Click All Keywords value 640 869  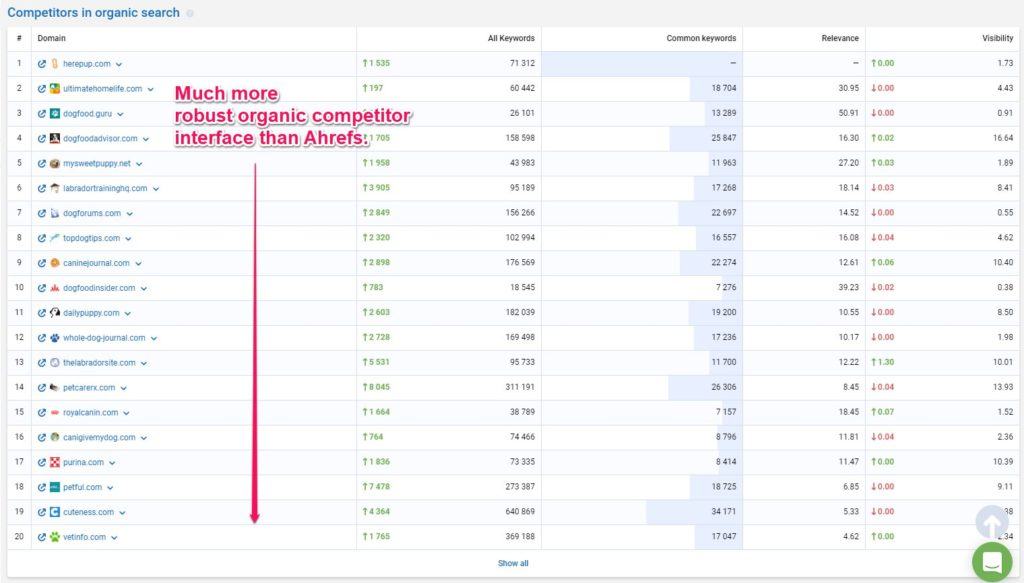point(520,512)
